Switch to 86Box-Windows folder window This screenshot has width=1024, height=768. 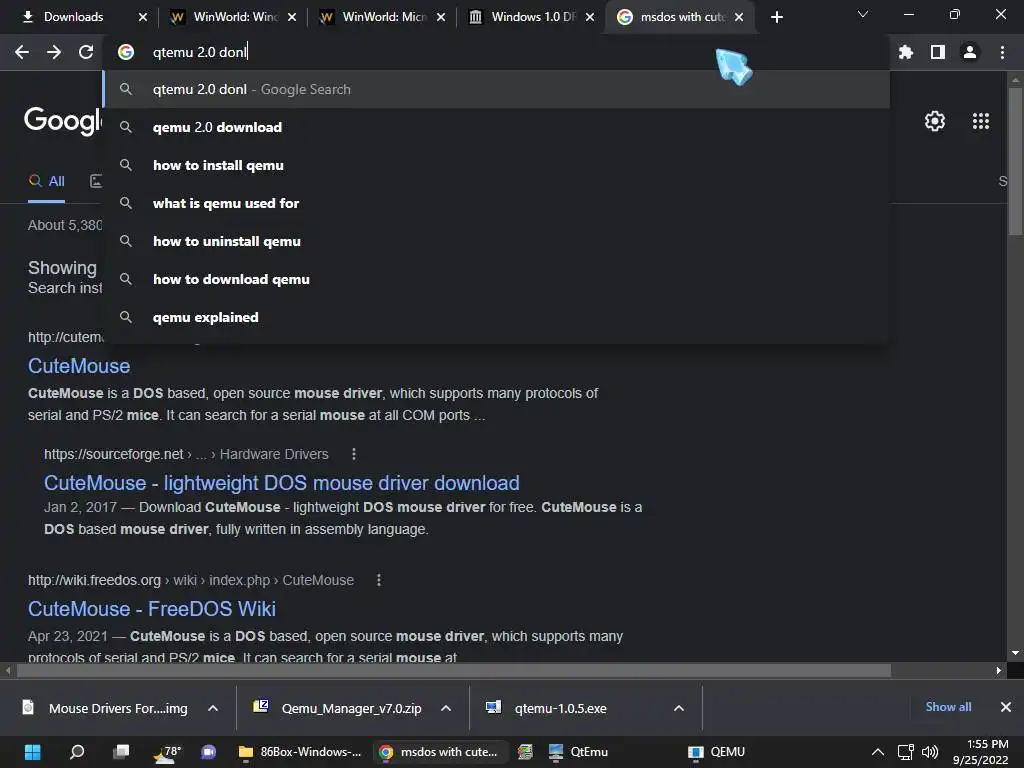pos(300,752)
